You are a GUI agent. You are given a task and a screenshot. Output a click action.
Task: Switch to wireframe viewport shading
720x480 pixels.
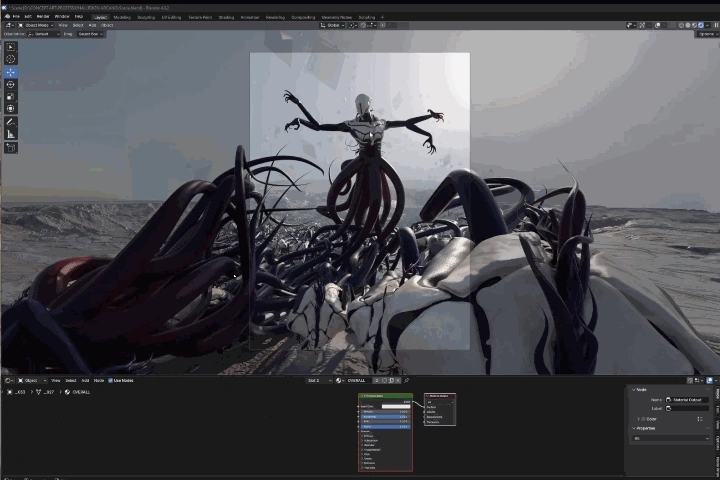(681, 25)
